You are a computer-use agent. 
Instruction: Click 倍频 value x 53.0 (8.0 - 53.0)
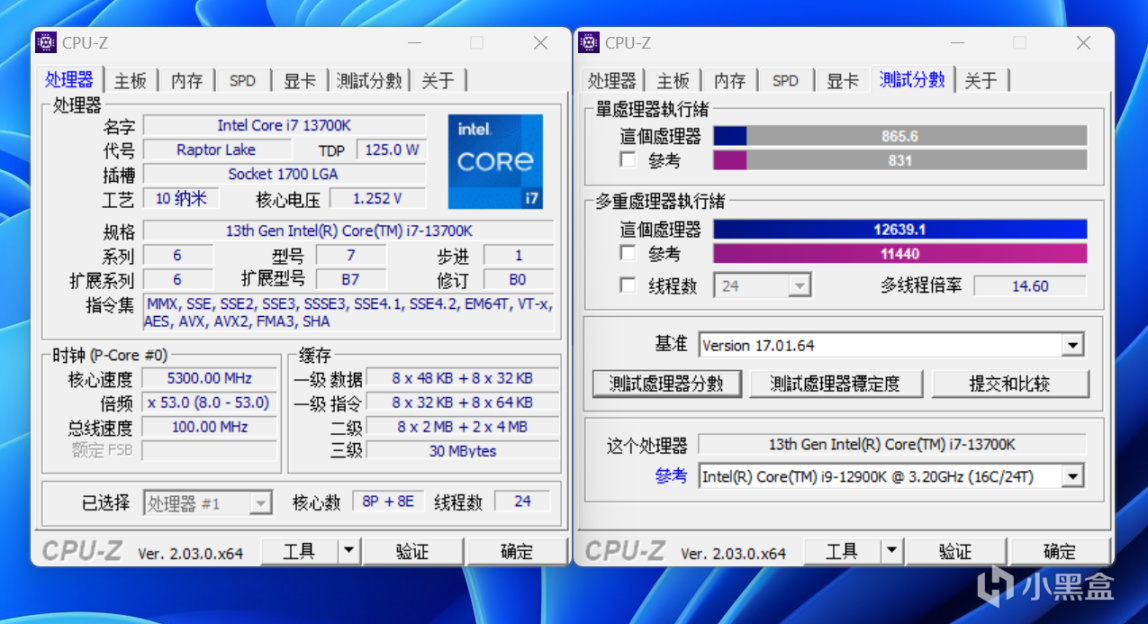point(209,402)
